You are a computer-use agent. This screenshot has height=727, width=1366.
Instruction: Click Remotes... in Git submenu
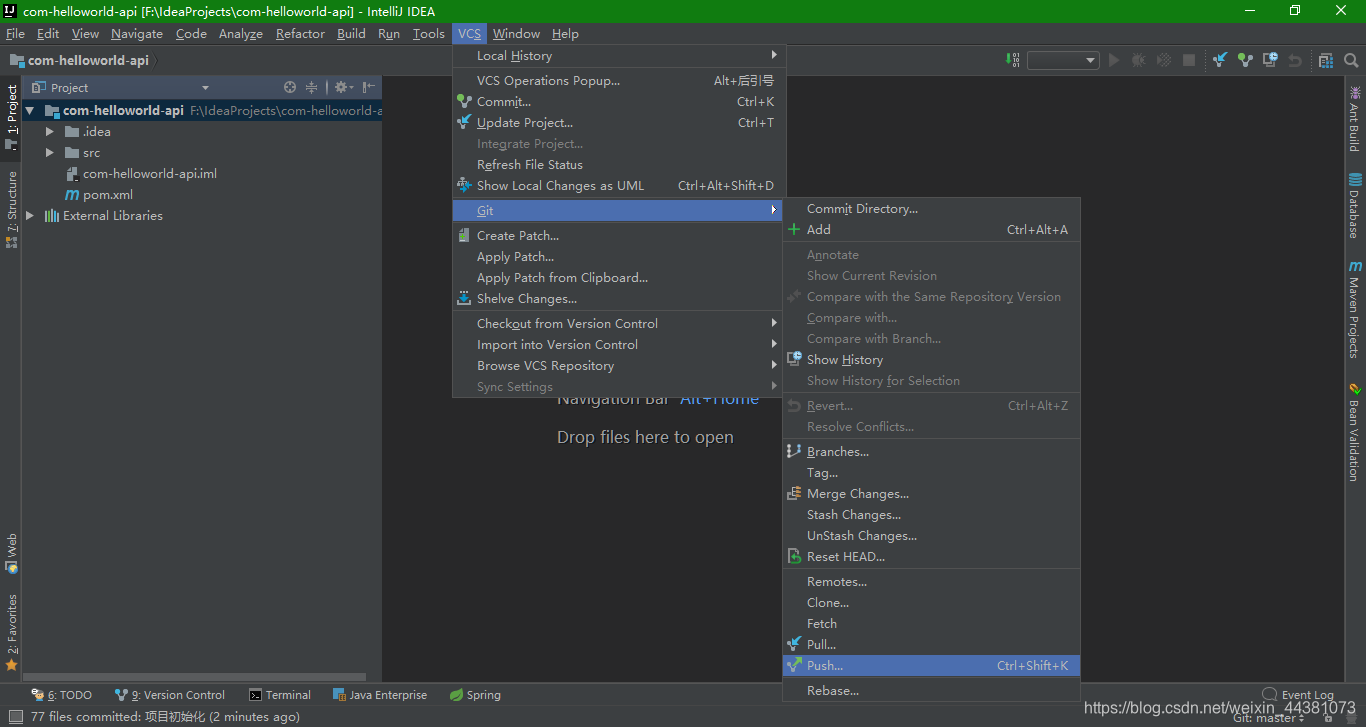click(931, 582)
